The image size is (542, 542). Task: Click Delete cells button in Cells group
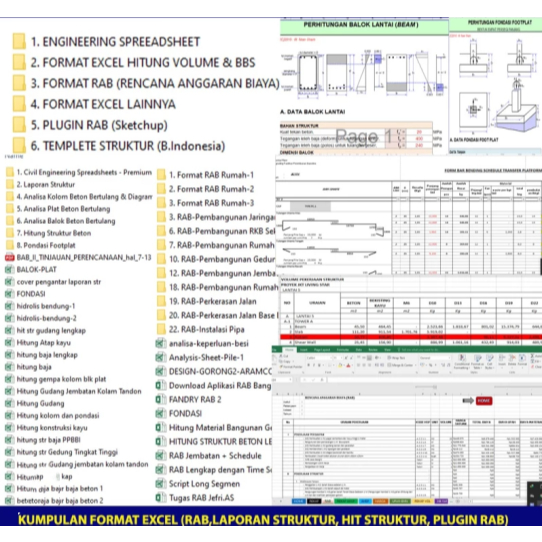(512, 362)
